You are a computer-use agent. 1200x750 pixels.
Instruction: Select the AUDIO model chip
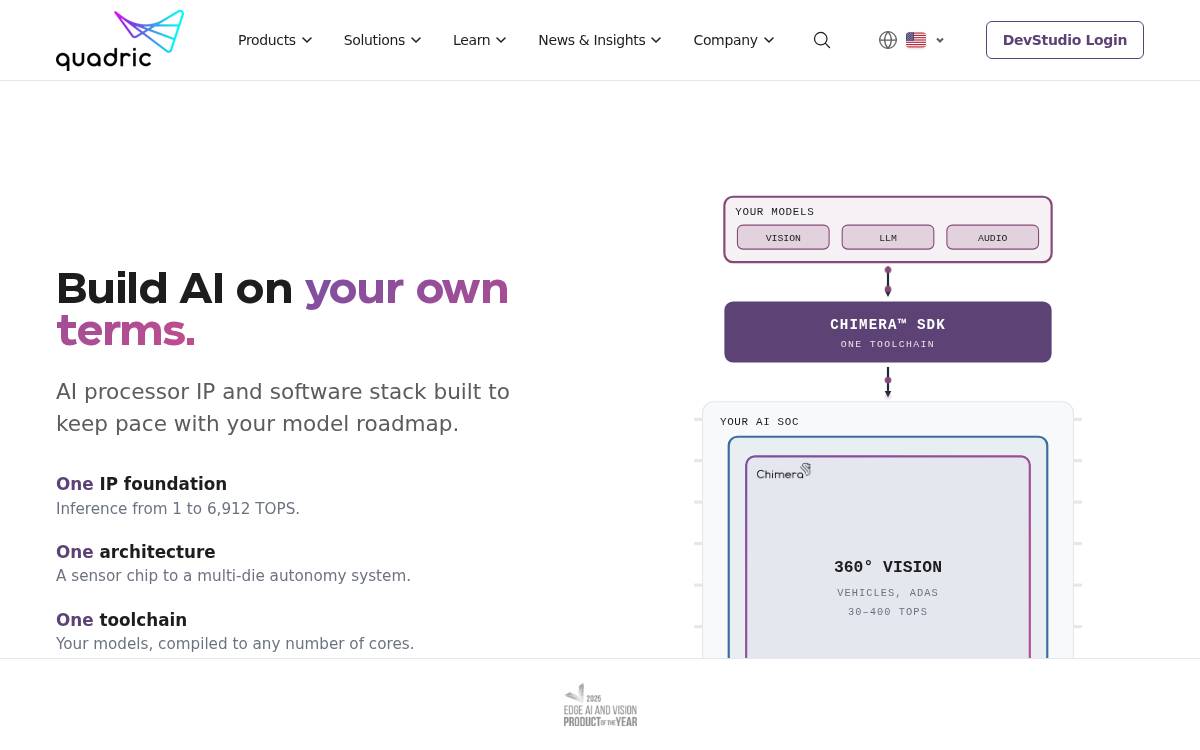(x=993, y=238)
